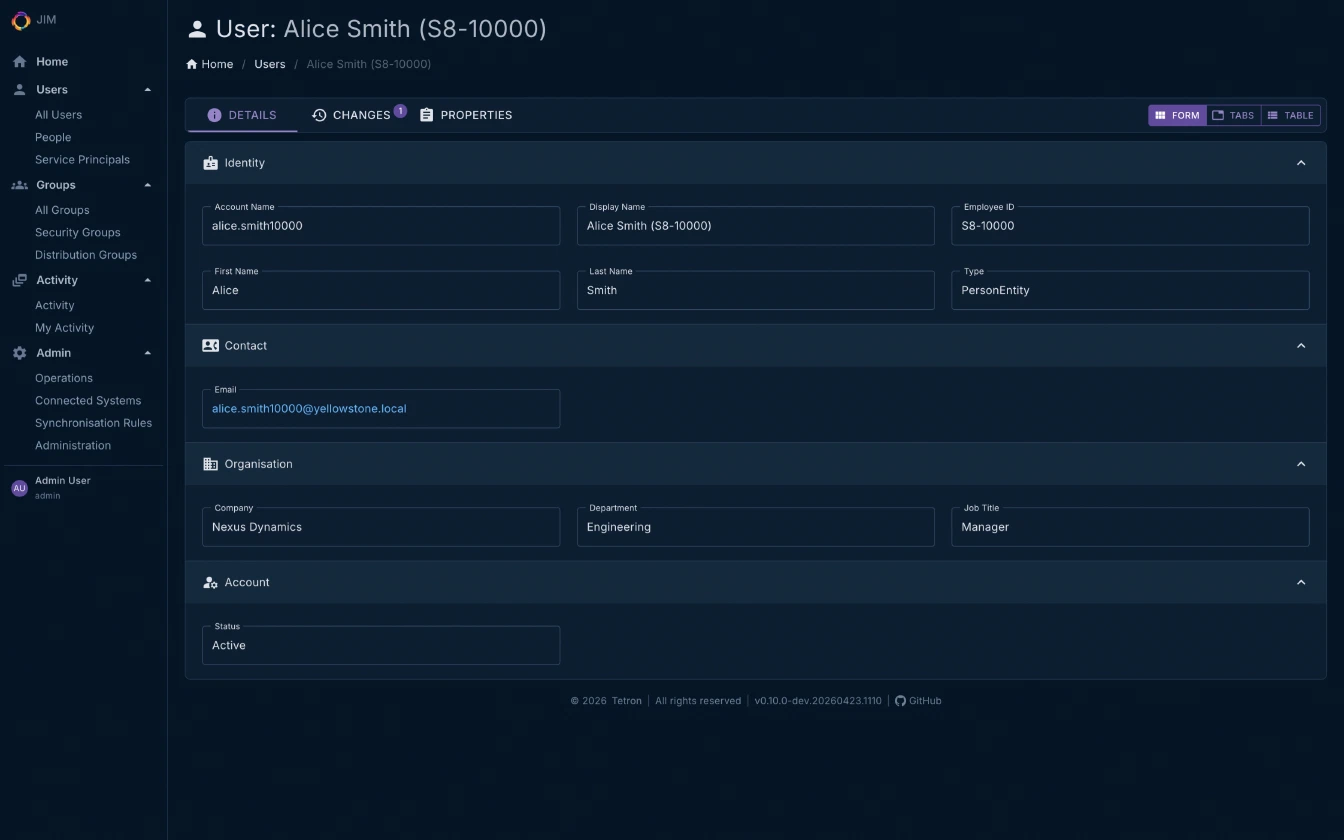Collapse the Contact section

pyautogui.click(x=1301, y=345)
